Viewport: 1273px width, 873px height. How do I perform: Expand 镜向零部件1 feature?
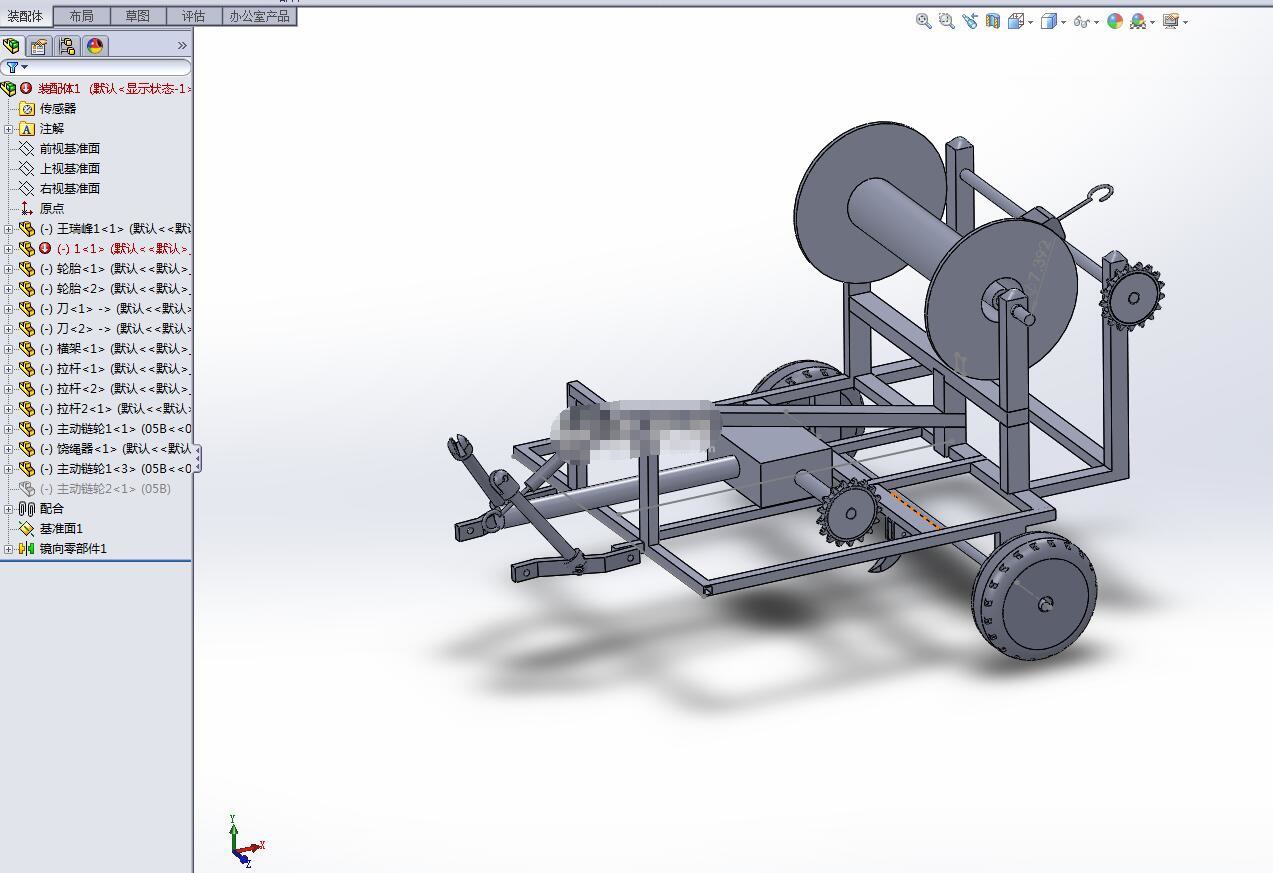[x=8, y=548]
